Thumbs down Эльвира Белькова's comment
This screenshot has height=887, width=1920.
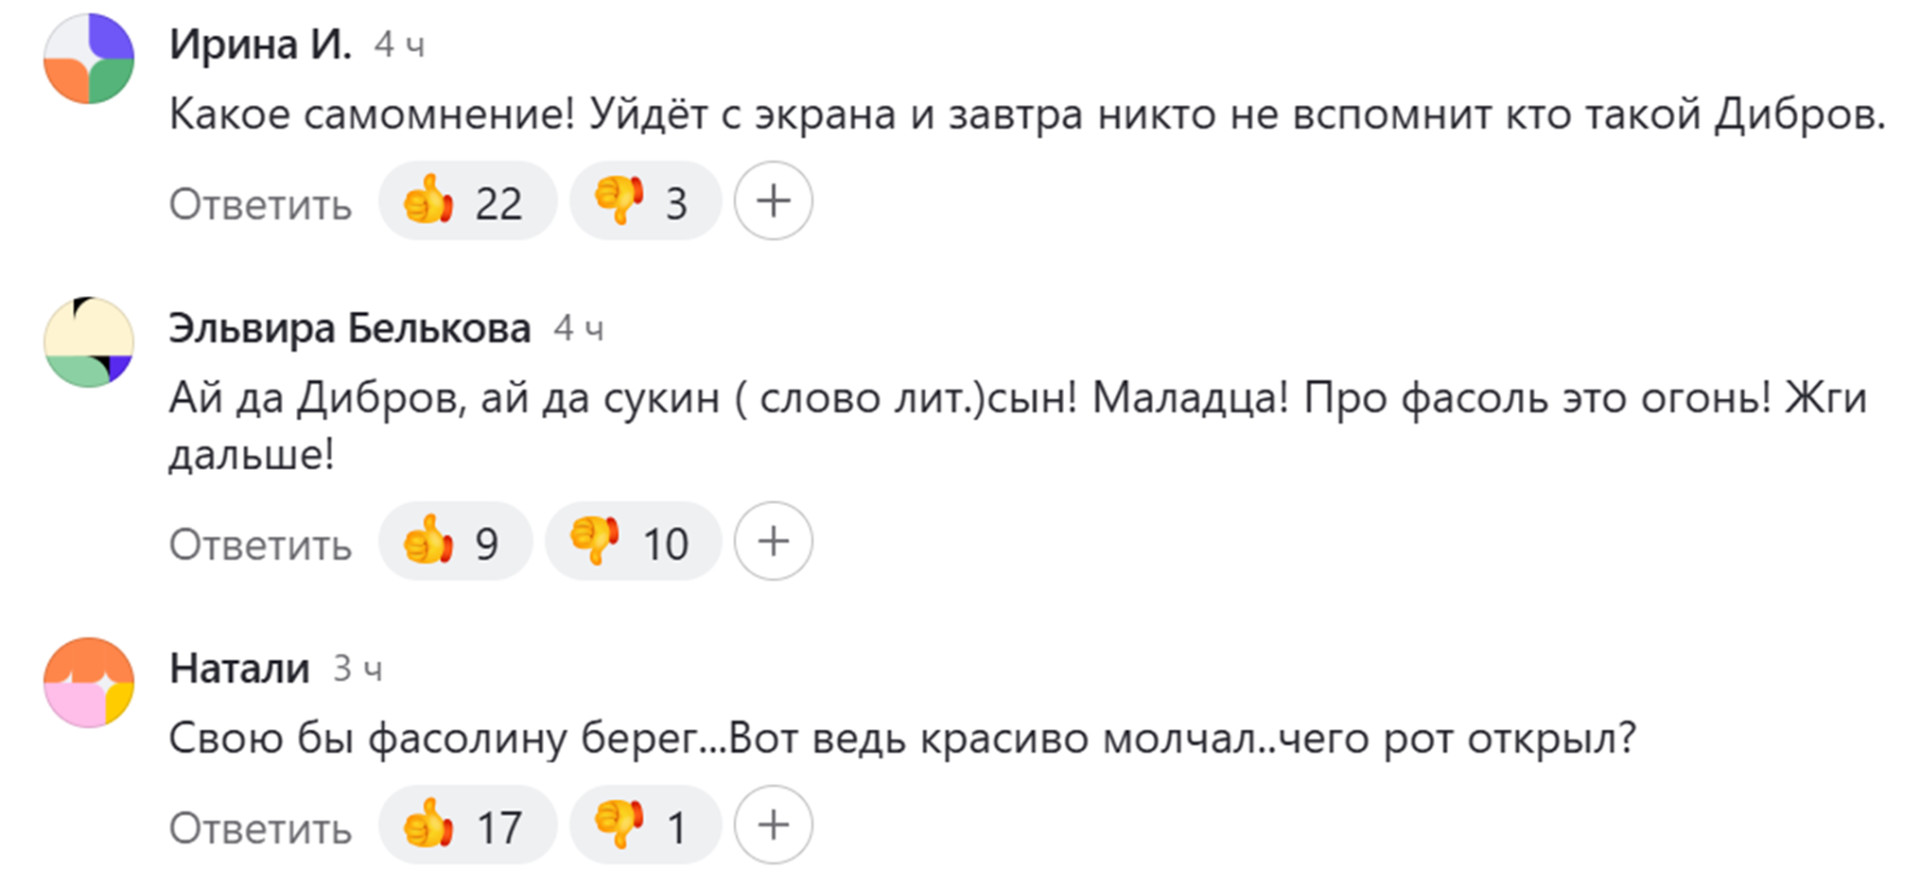tap(632, 543)
